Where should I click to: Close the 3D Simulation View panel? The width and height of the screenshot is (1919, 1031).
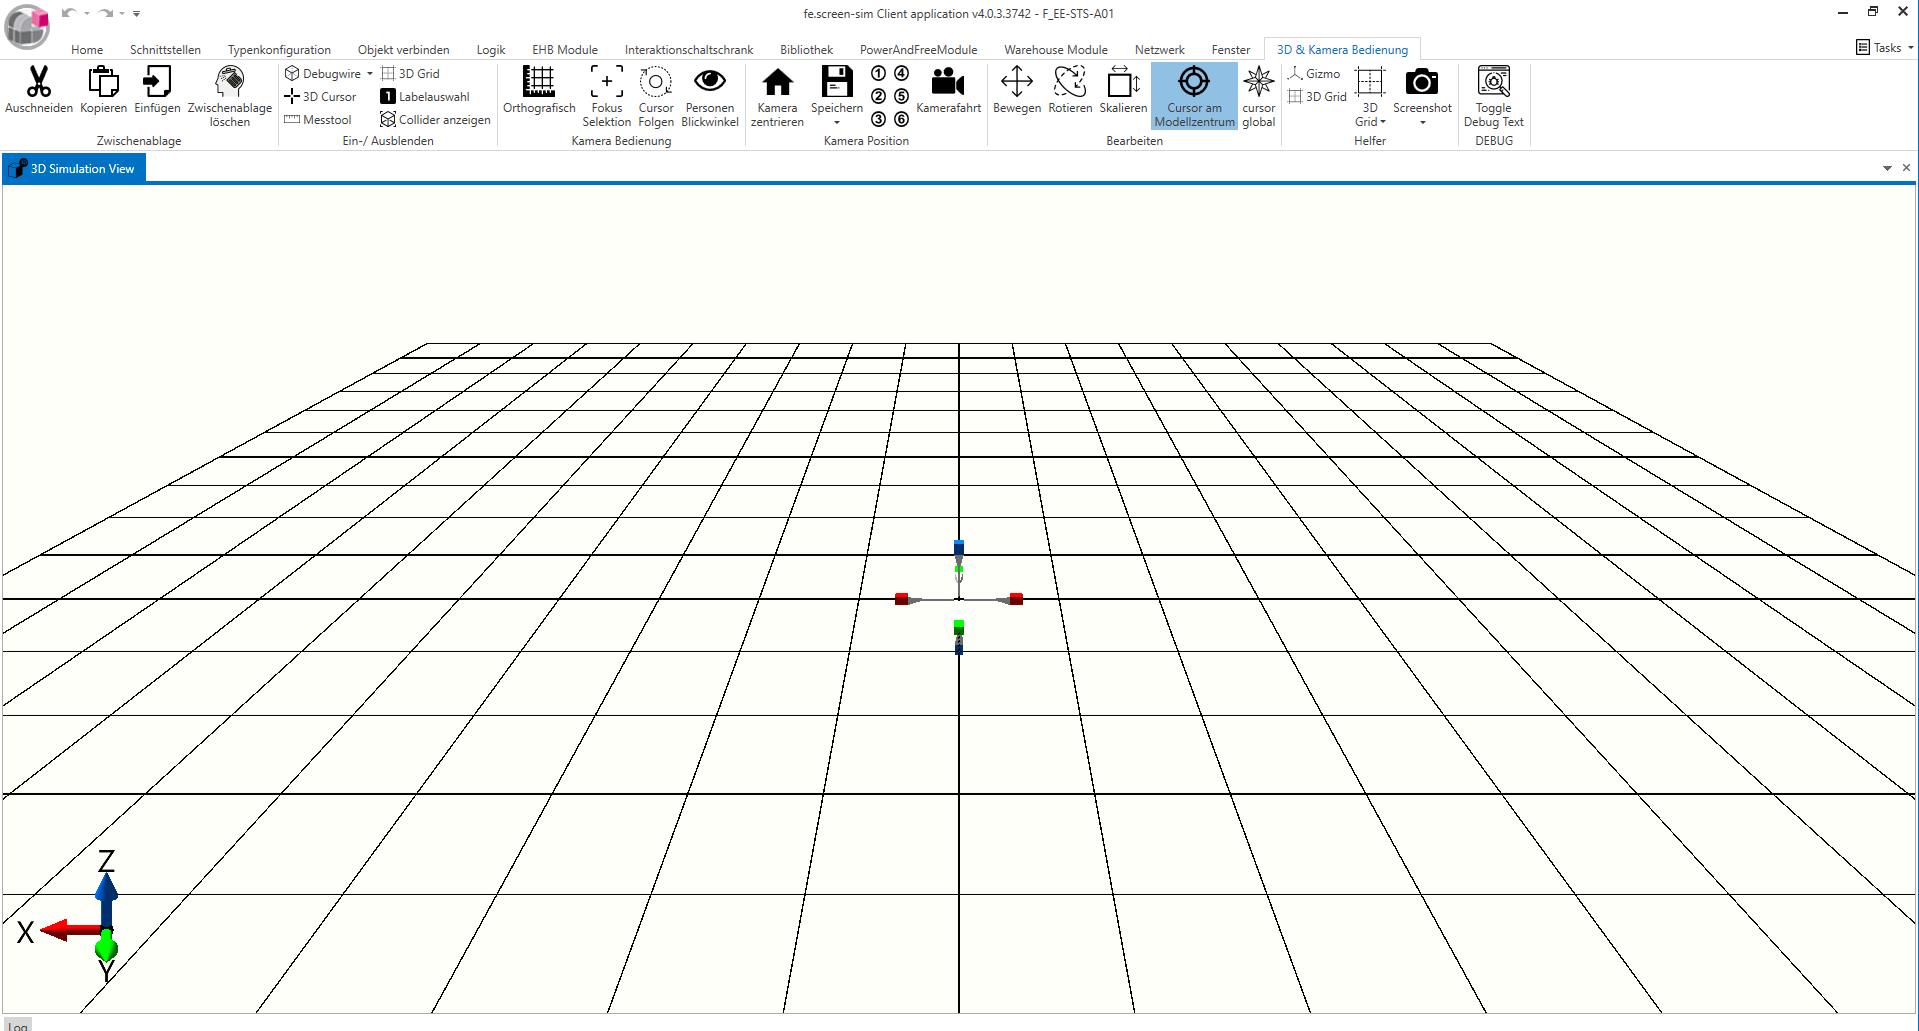coord(1906,168)
